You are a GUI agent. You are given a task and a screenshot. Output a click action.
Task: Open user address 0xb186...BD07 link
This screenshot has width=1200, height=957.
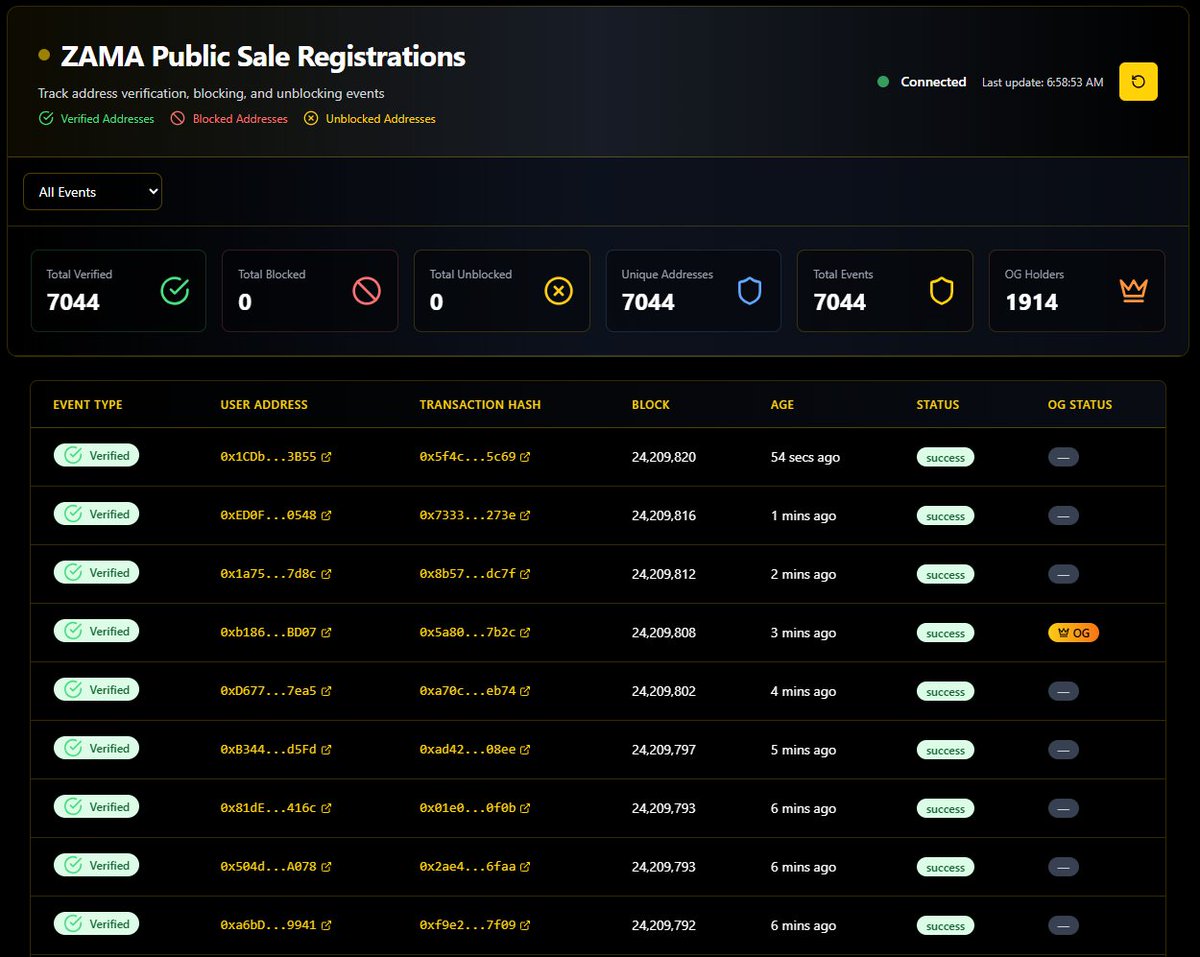[x=268, y=633]
